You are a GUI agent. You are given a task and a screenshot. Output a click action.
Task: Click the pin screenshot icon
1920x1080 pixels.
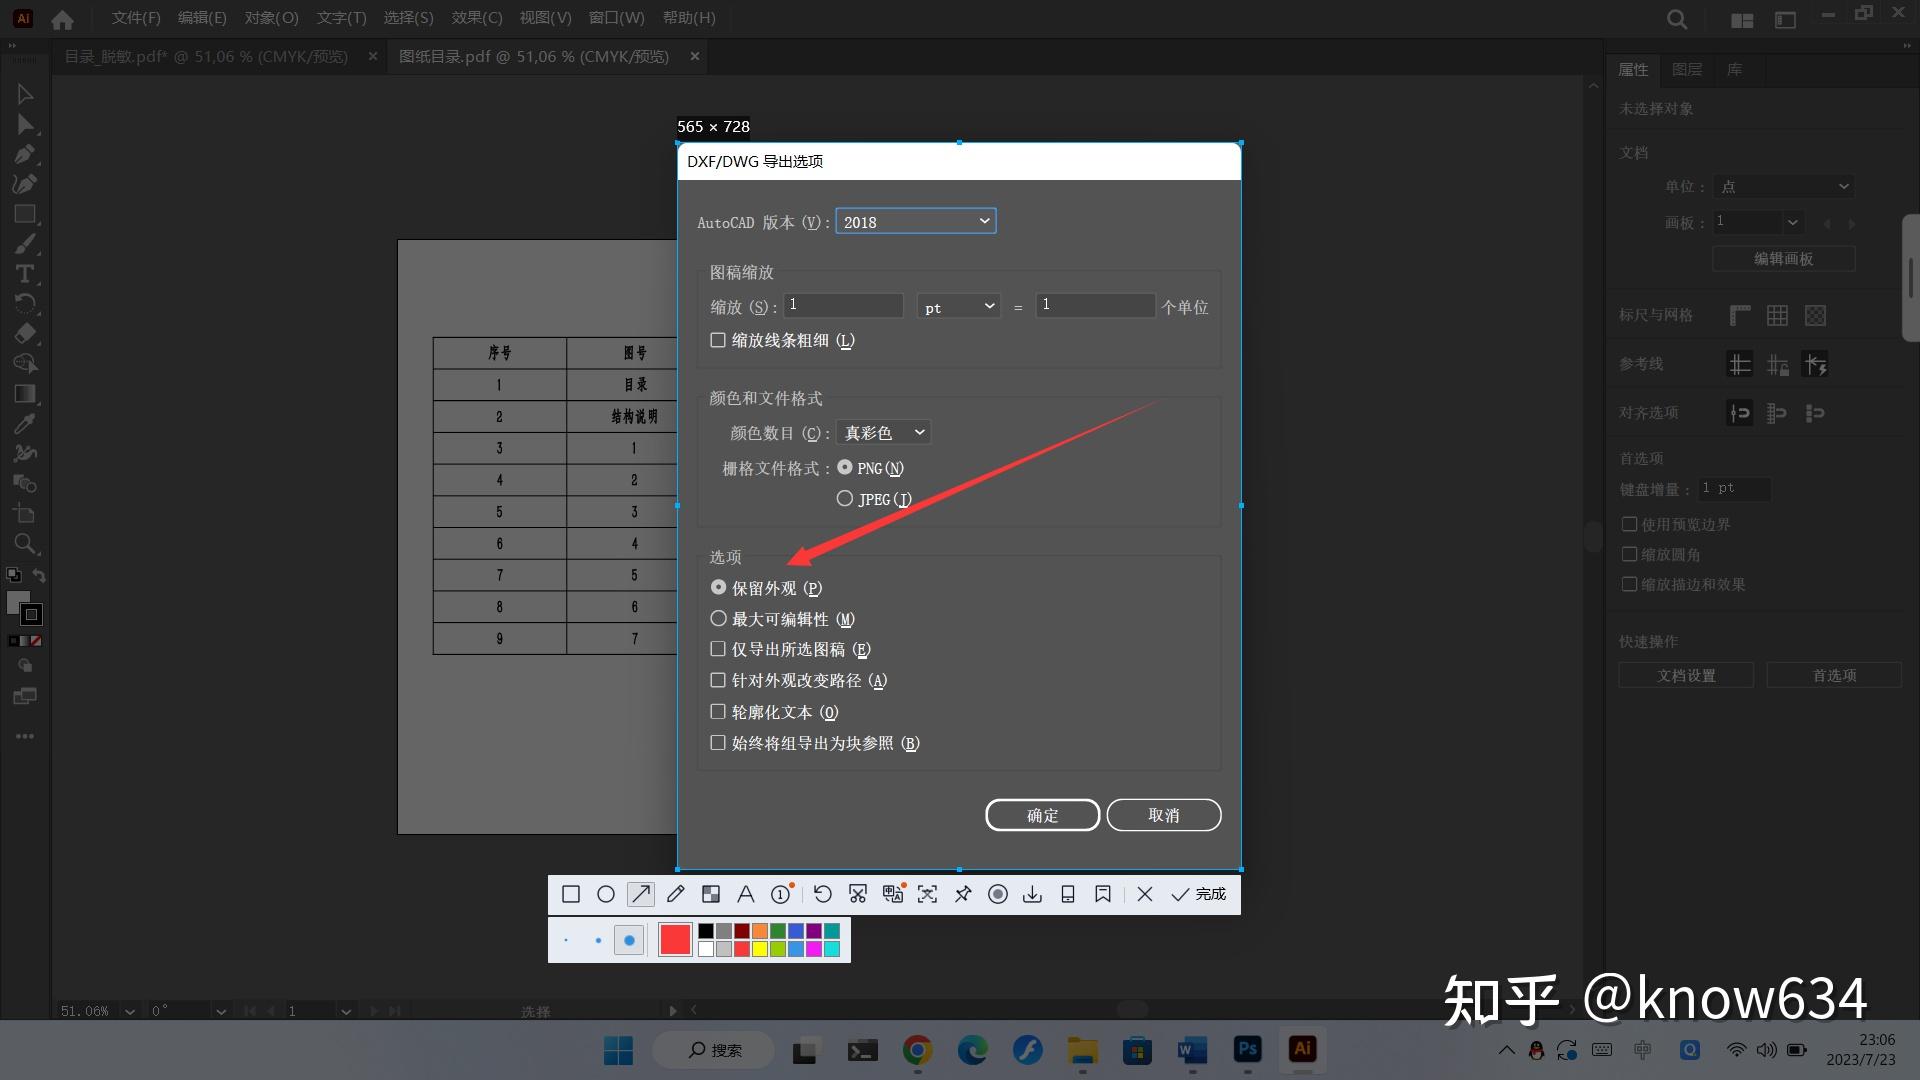pyautogui.click(x=963, y=894)
